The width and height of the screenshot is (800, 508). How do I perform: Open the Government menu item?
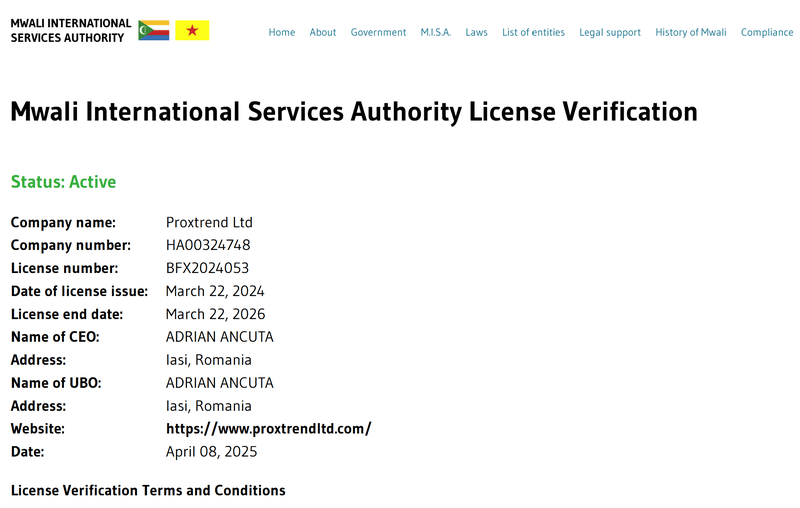tap(378, 32)
